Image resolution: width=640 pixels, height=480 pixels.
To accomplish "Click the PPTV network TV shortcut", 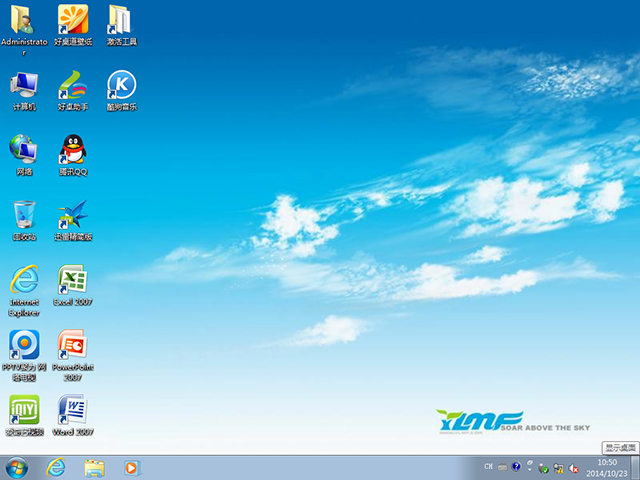I will [x=24, y=345].
